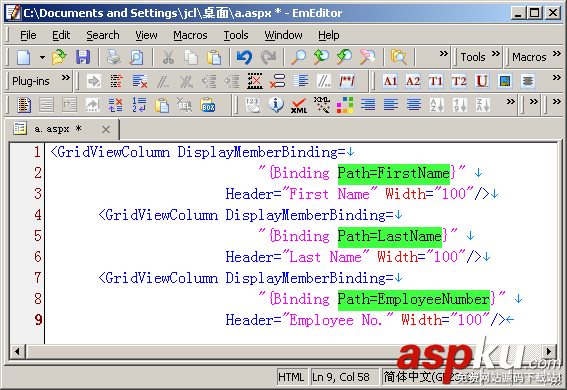Apply underline with U icon

pyautogui.click(x=482, y=81)
